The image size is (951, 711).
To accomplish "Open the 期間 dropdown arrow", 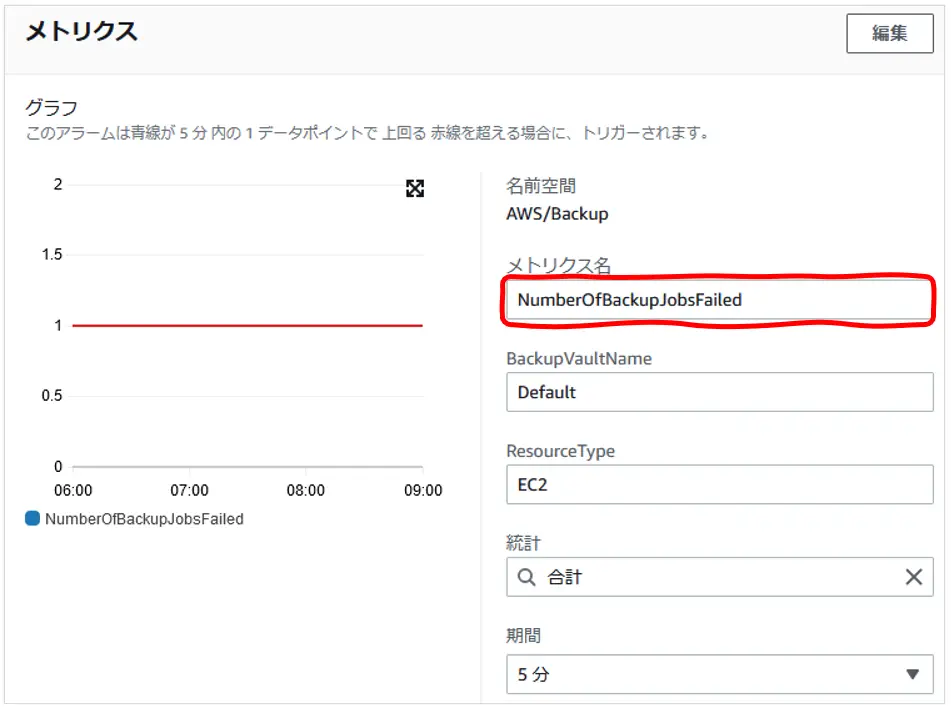I will click(912, 674).
